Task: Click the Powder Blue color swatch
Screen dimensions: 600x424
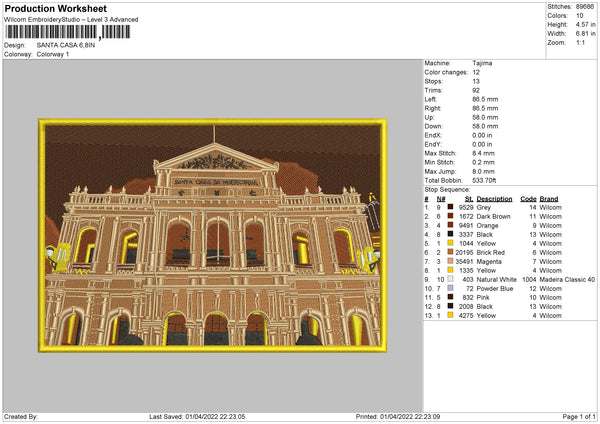Action: point(450,288)
